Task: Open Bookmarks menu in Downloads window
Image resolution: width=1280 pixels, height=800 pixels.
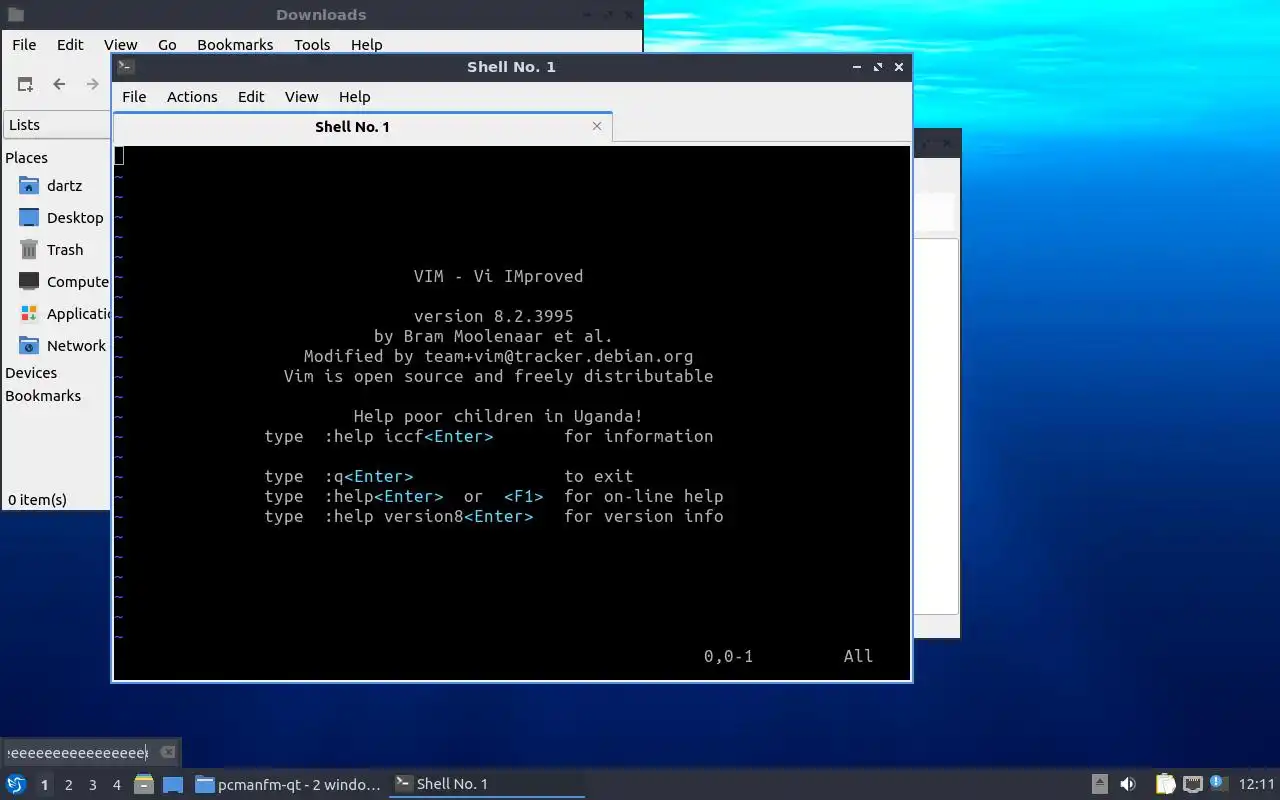Action: tap(235, 44)
